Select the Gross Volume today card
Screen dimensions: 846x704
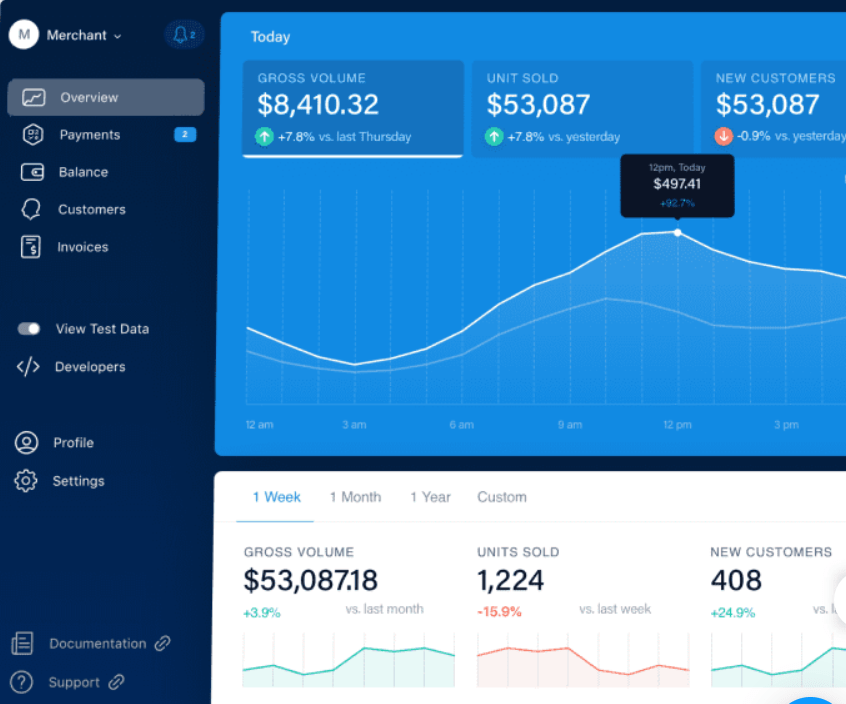coord(353,109)
